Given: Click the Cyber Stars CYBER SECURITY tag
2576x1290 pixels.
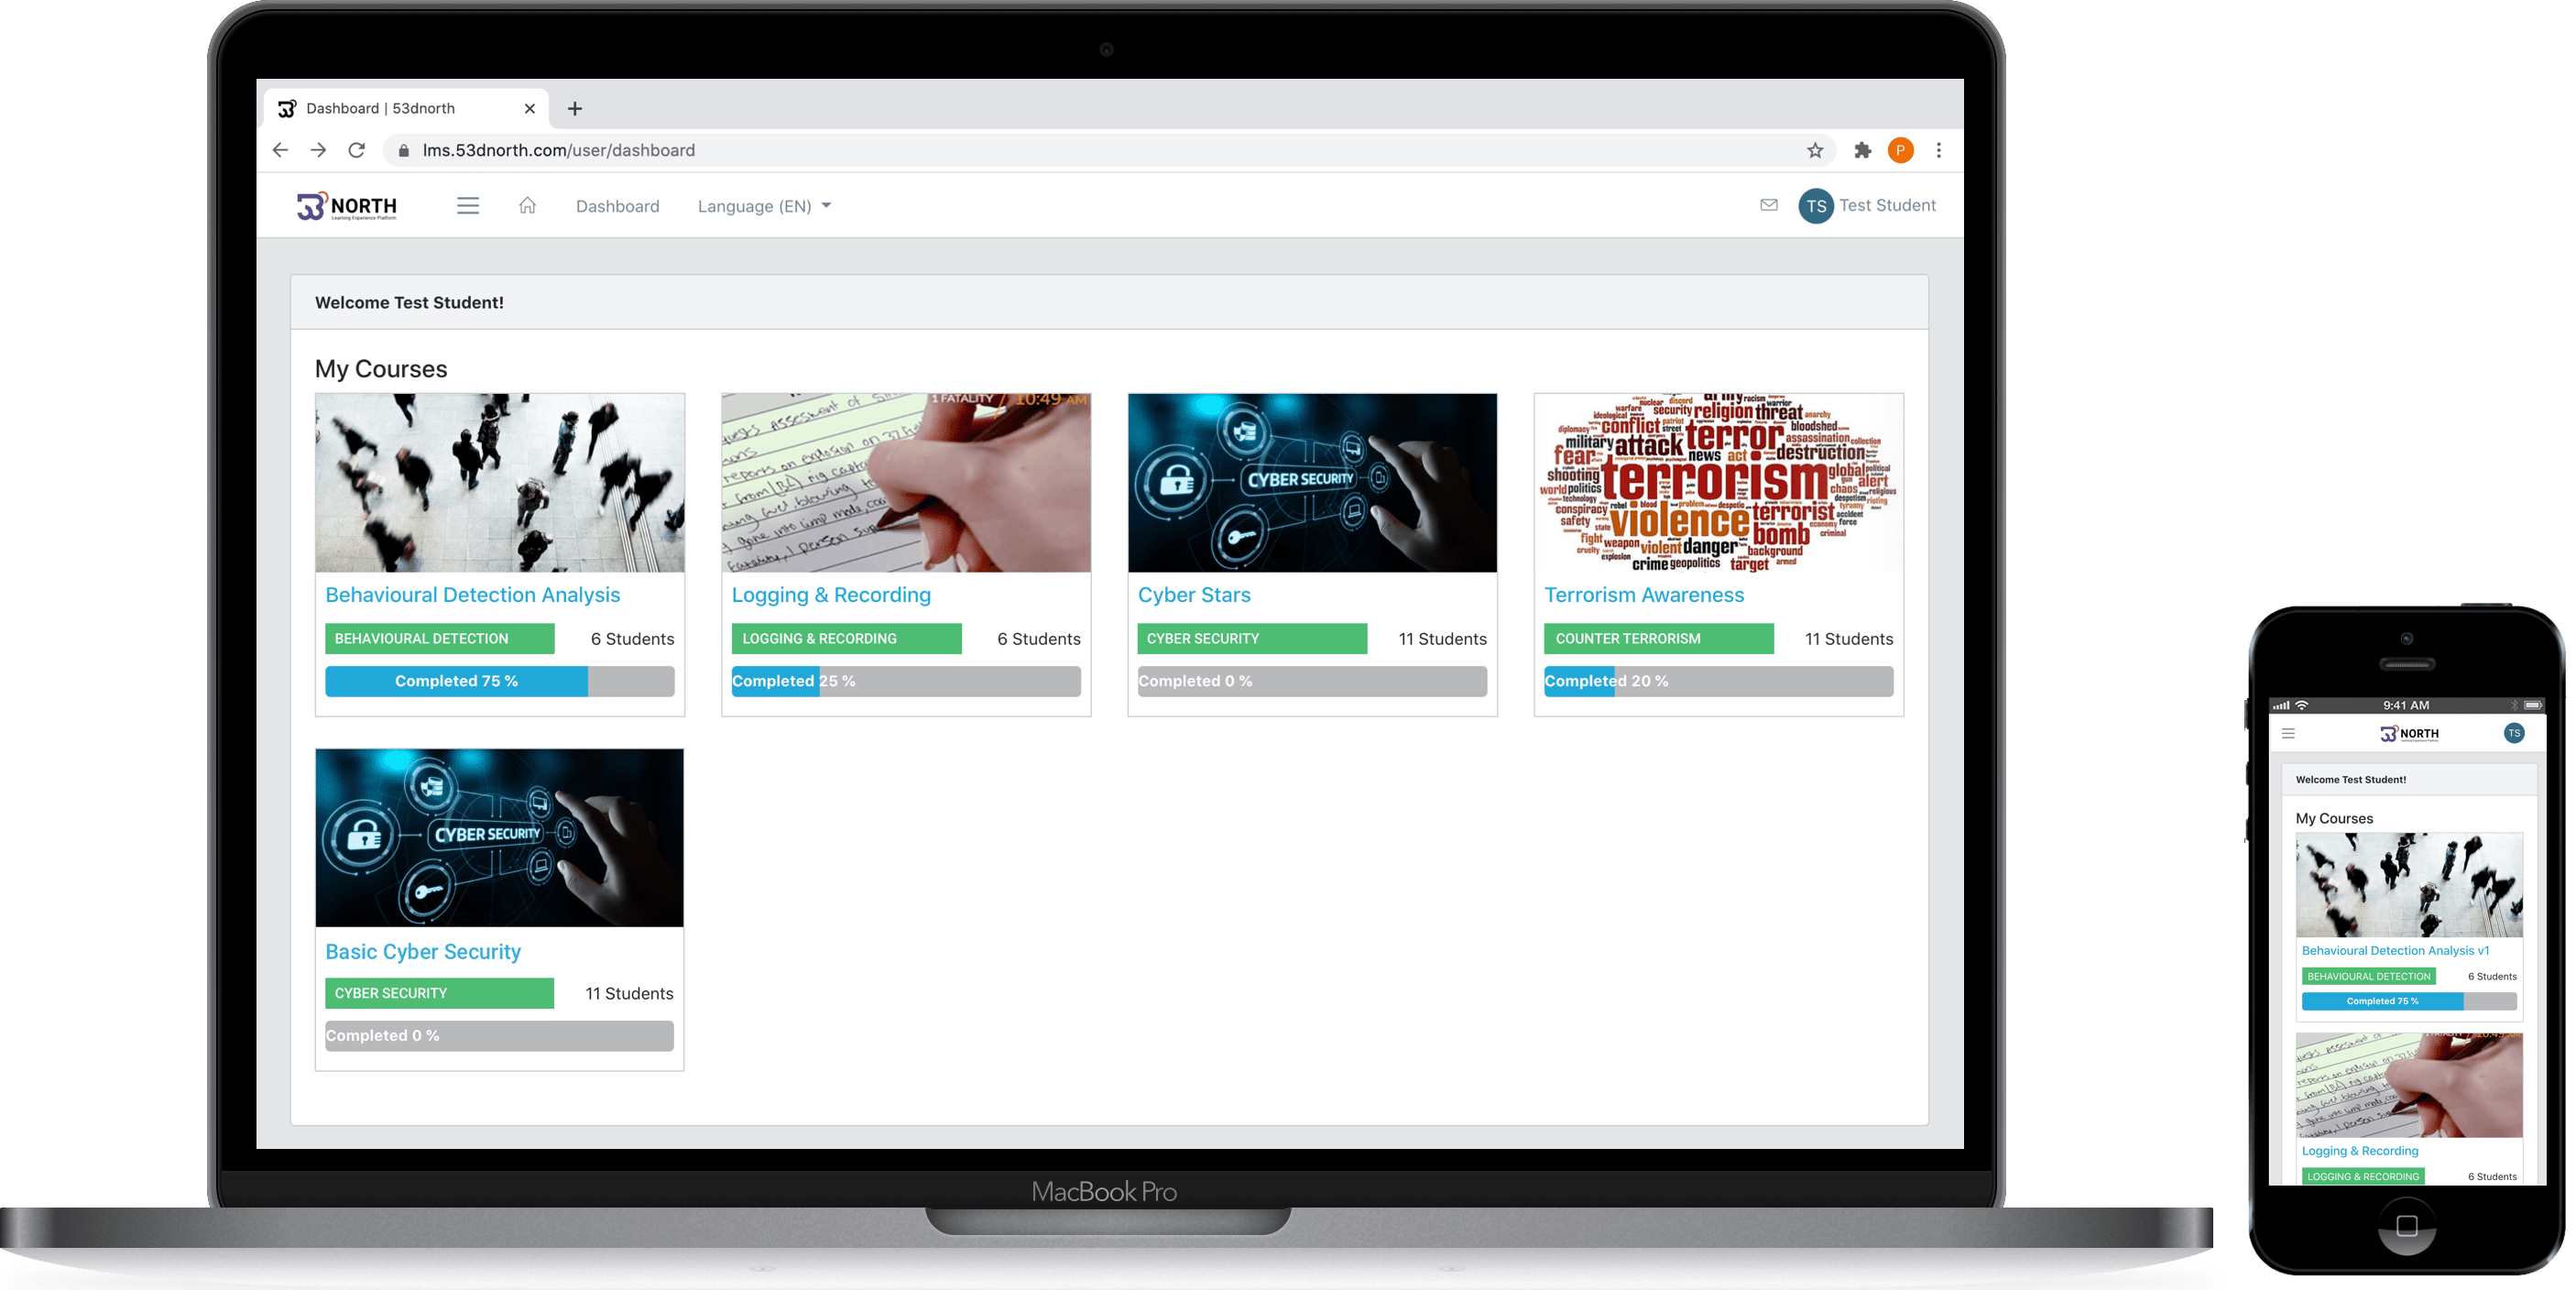Looking at the screenshot, I should coord(1252,639).
